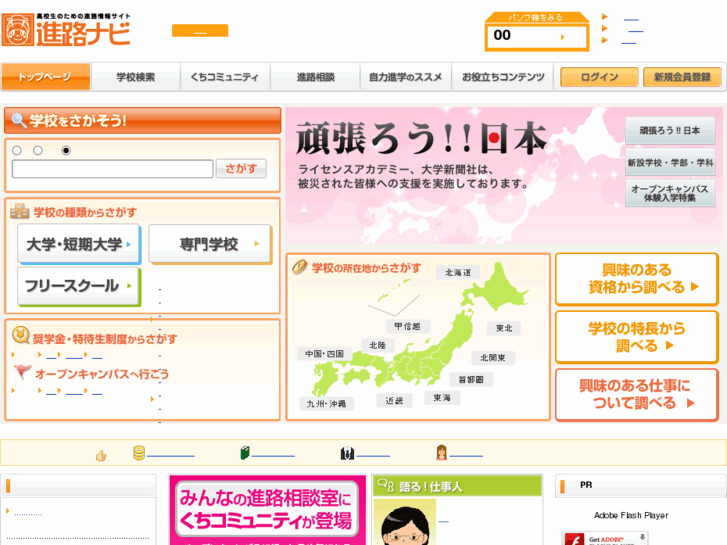
Task: Click 学校の特長から調べる box
Action: [x=637, y=337]
